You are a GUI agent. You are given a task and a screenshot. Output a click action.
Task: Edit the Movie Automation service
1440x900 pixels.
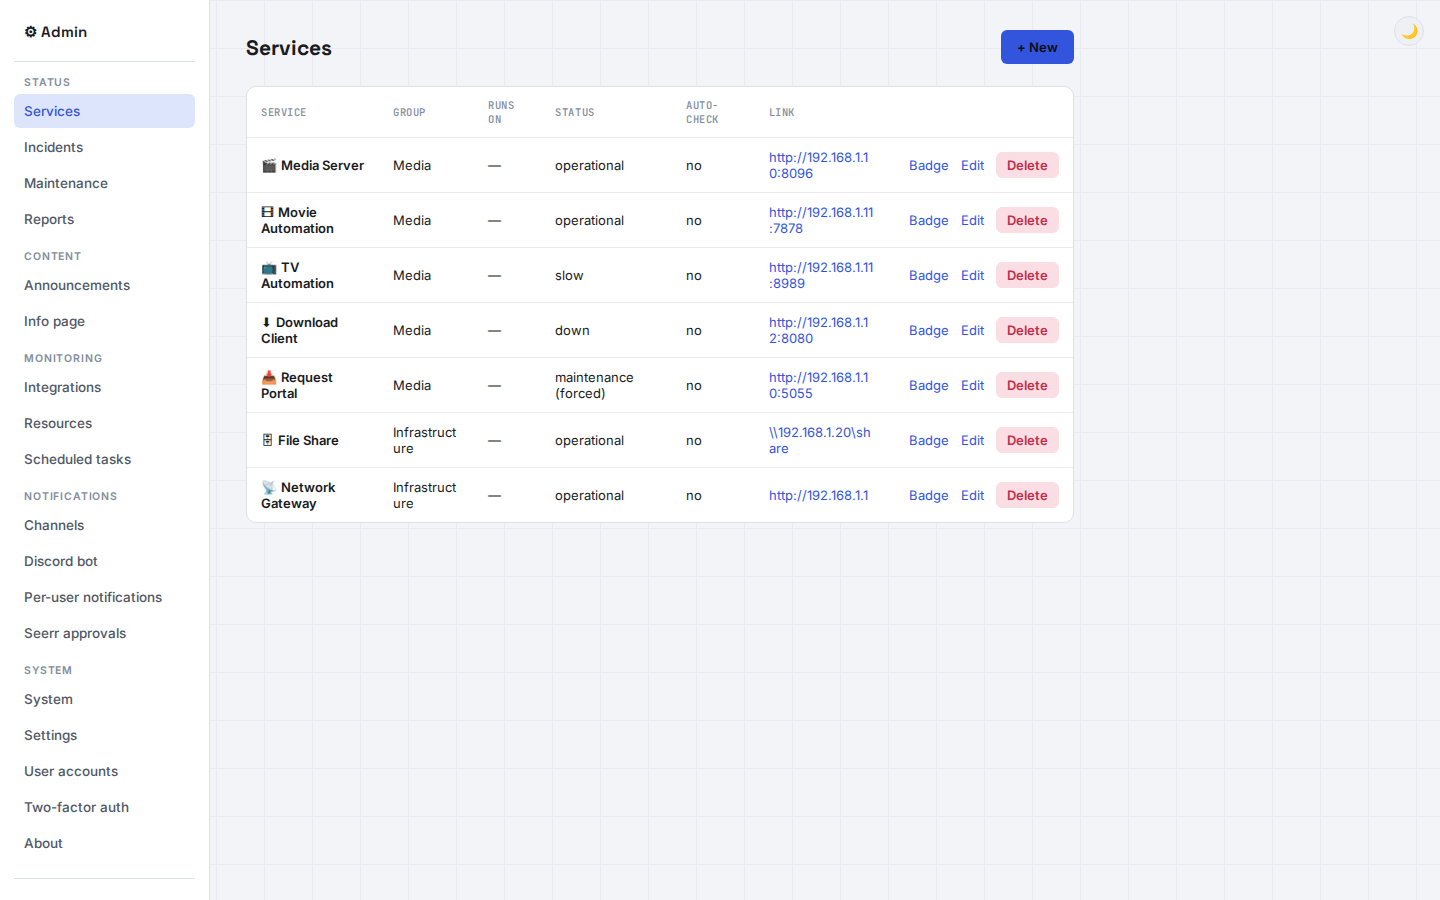click(x=972, y=221)
